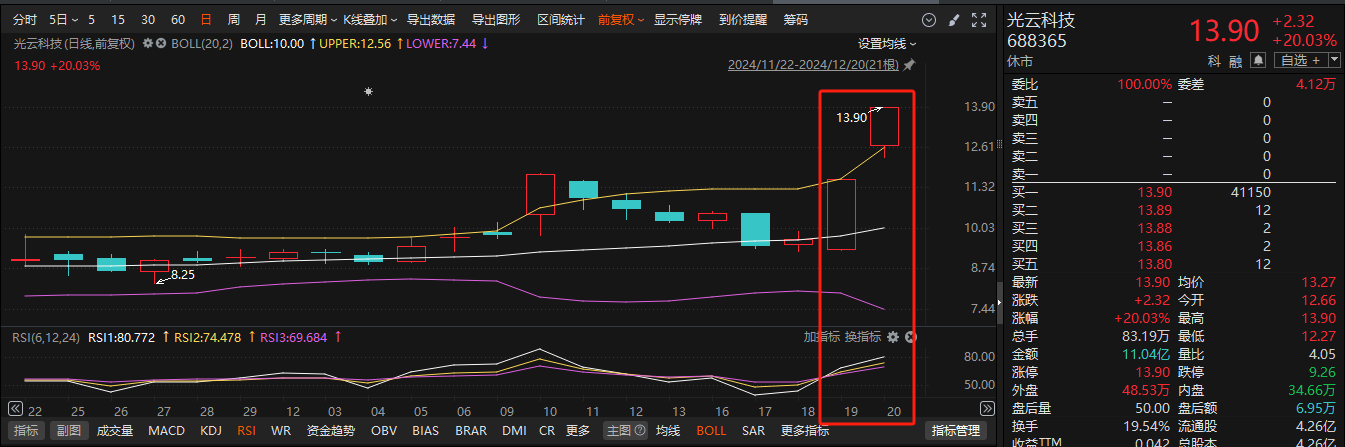Toggle the 副图 sub-chart indicator mode
1345x447 pixels.
coord(68,431)
